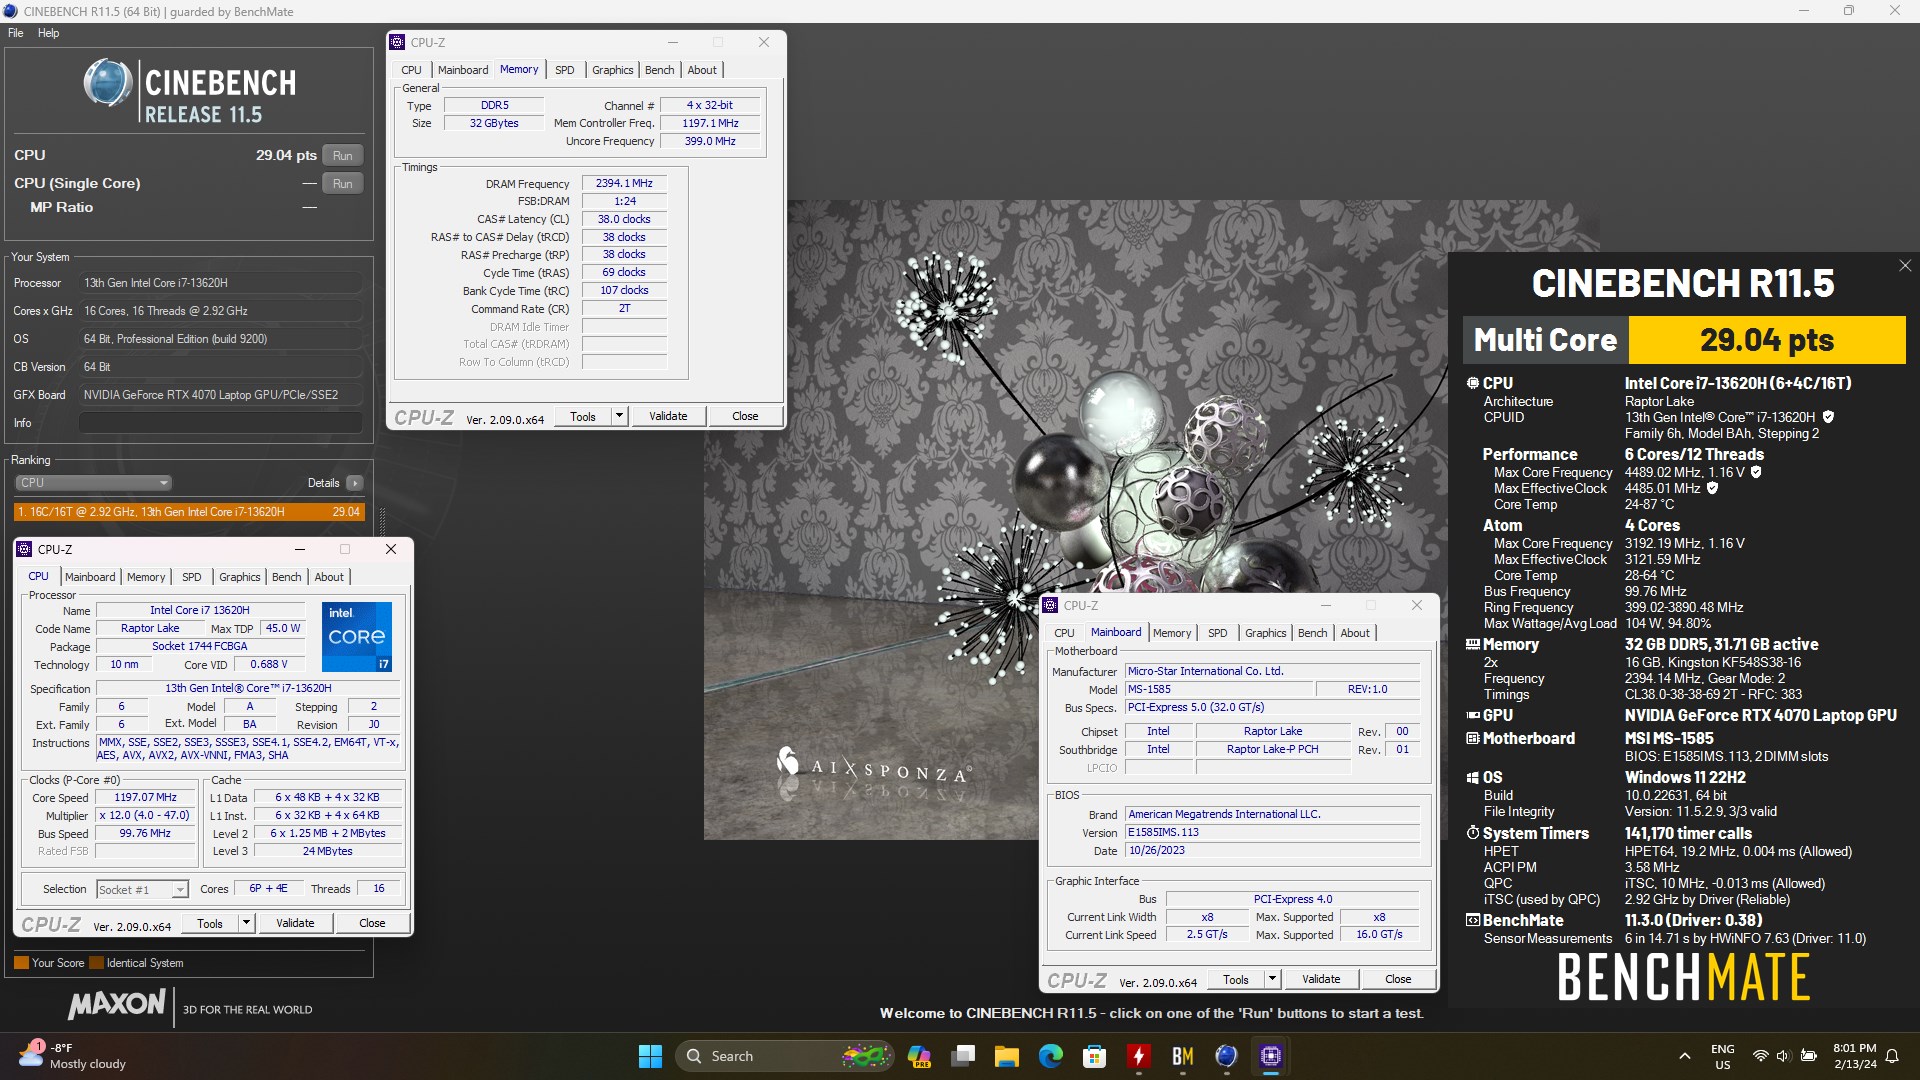Open weather widget showing Mostly cloudy
The width and height of the screenshot is (1920, 1080).
click(x=72, y=1056)
